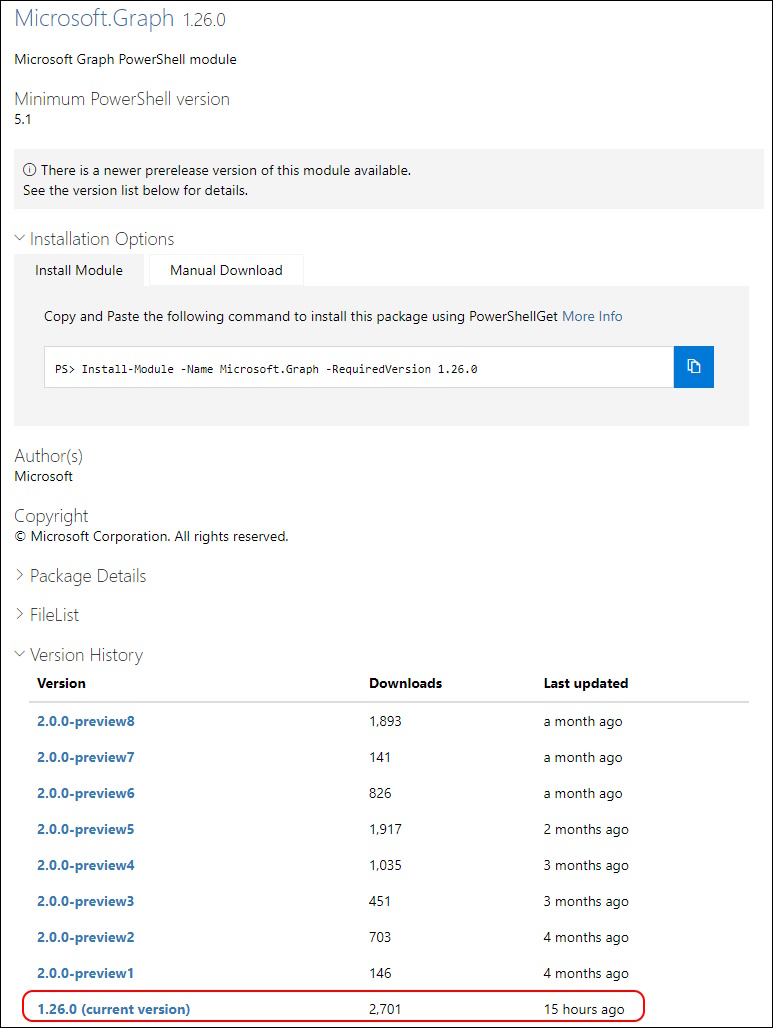
Task: Click the 2 months ago entry
Action: tap(585, 829)
